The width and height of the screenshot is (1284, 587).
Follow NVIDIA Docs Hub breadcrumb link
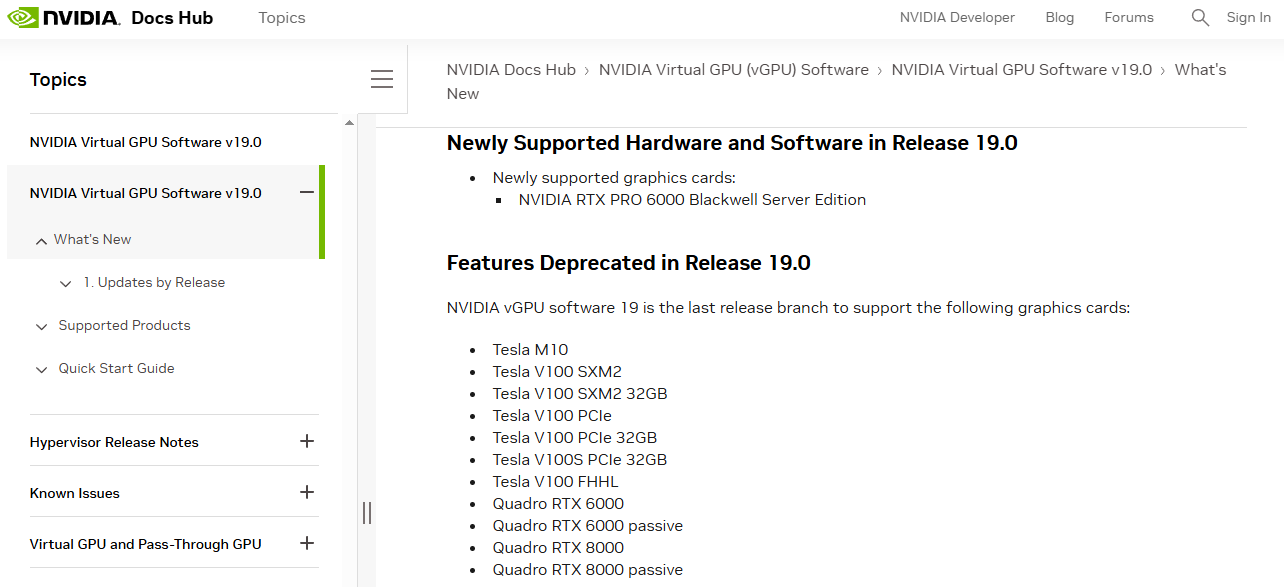[511, 70]
